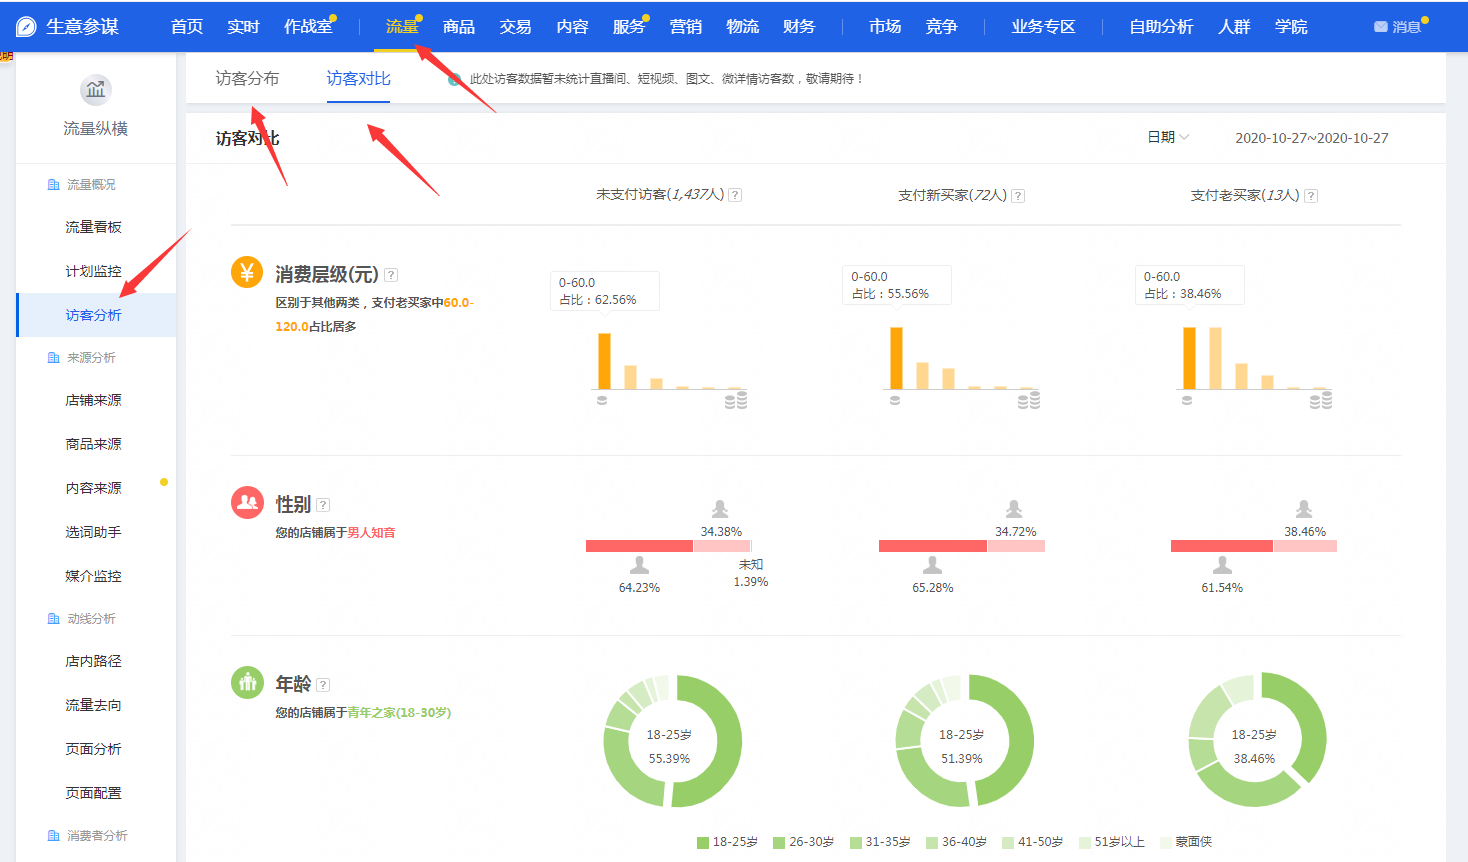Open 商品来源 in the sidebar
The image size is (1468, 862).
(96, 444)
